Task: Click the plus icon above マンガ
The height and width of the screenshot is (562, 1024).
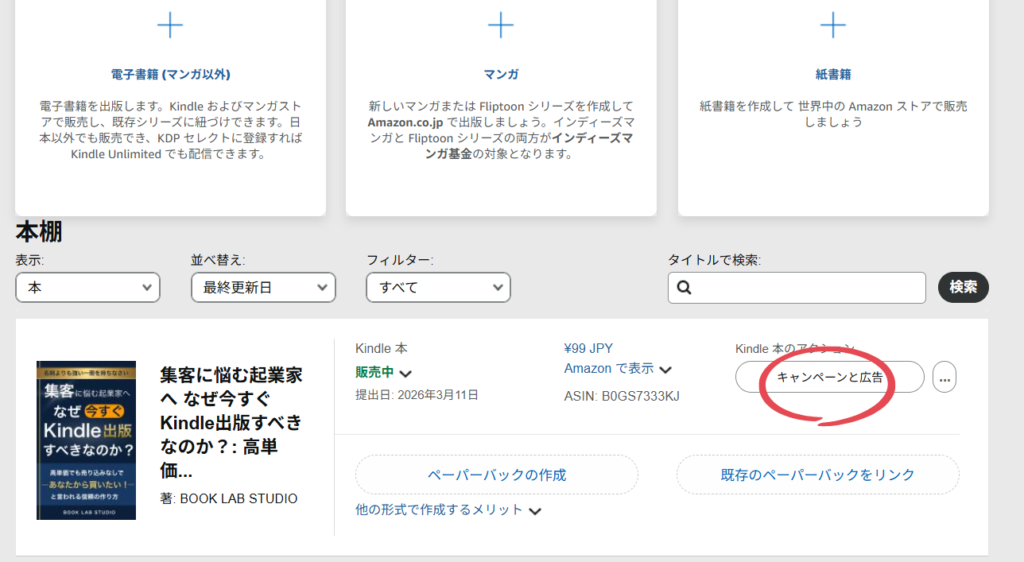Action: point(500,24)
